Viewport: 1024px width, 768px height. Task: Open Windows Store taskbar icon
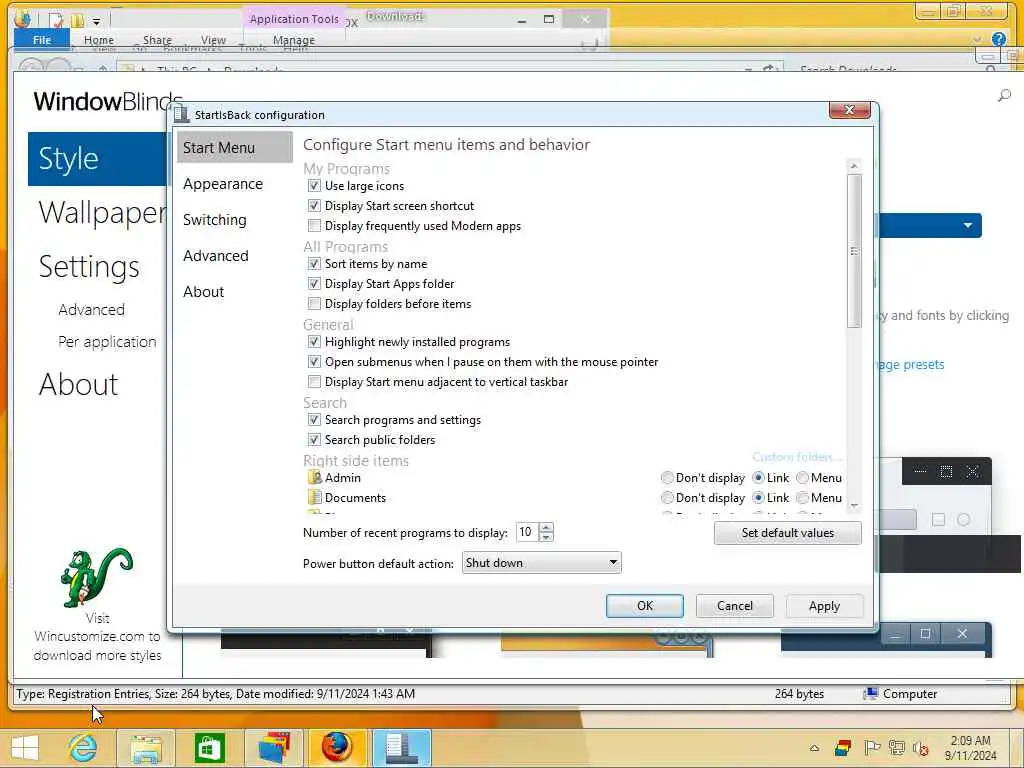[209, 748]
